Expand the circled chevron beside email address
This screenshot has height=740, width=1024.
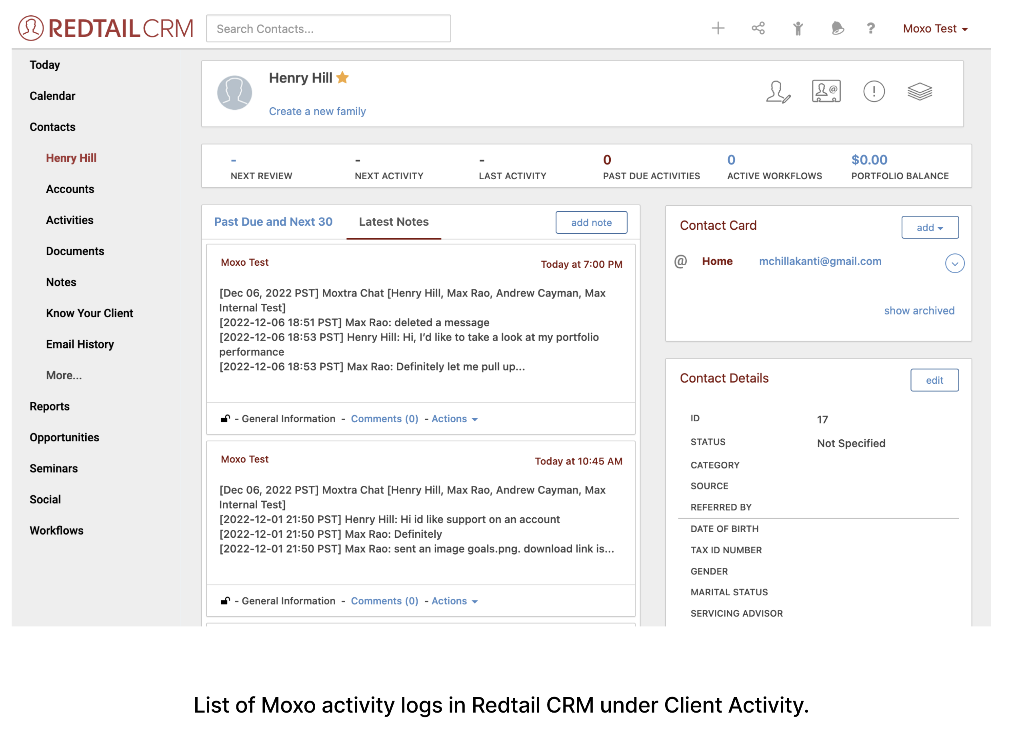pyautogui.click(x=955, y=263)
